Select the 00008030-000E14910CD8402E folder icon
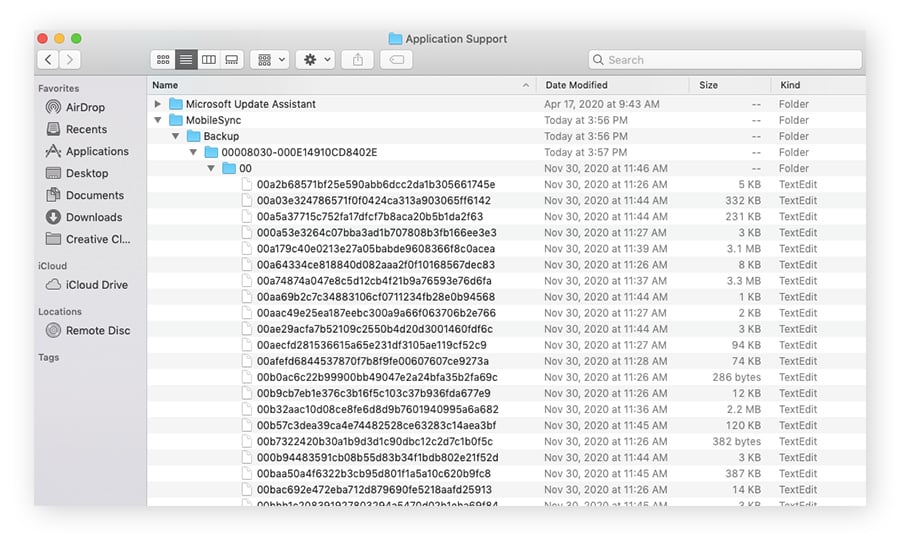 [212, 152]
